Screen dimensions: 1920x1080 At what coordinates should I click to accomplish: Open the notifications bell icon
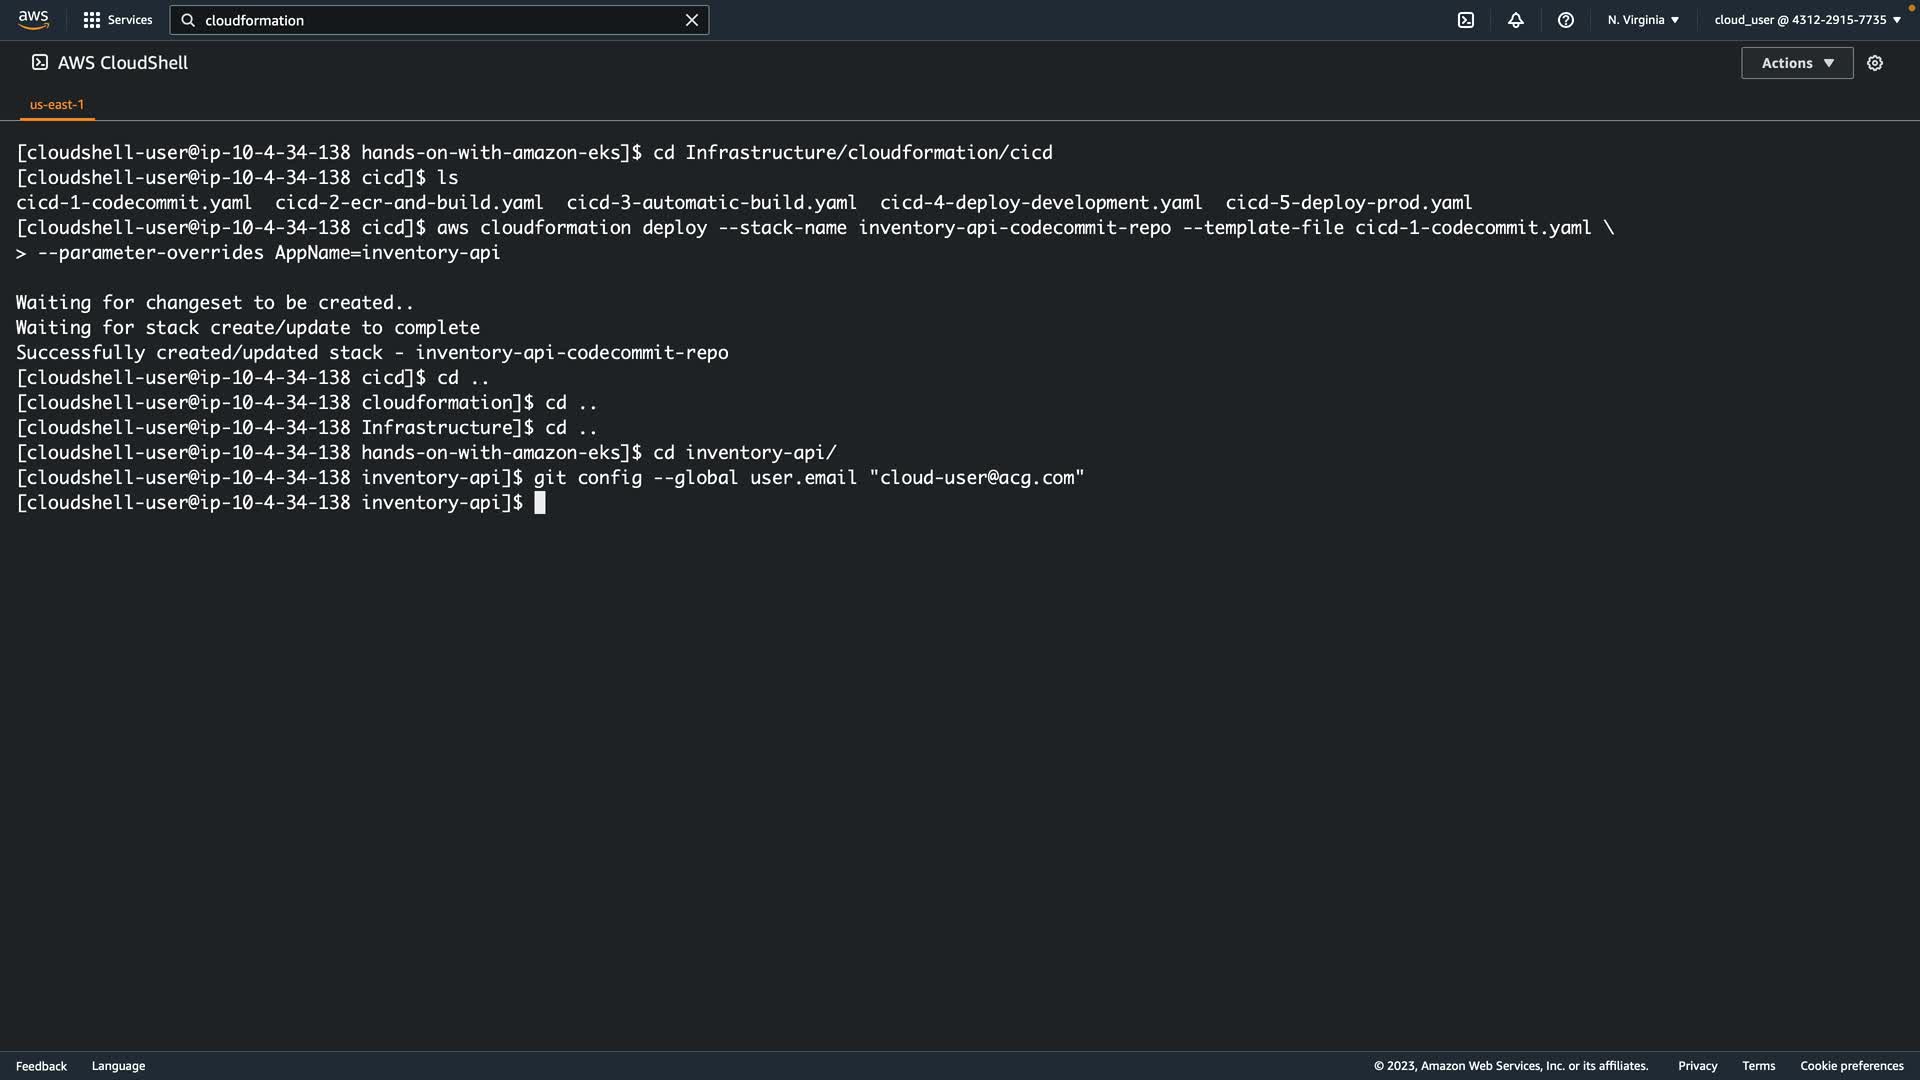click(1516, 20)
